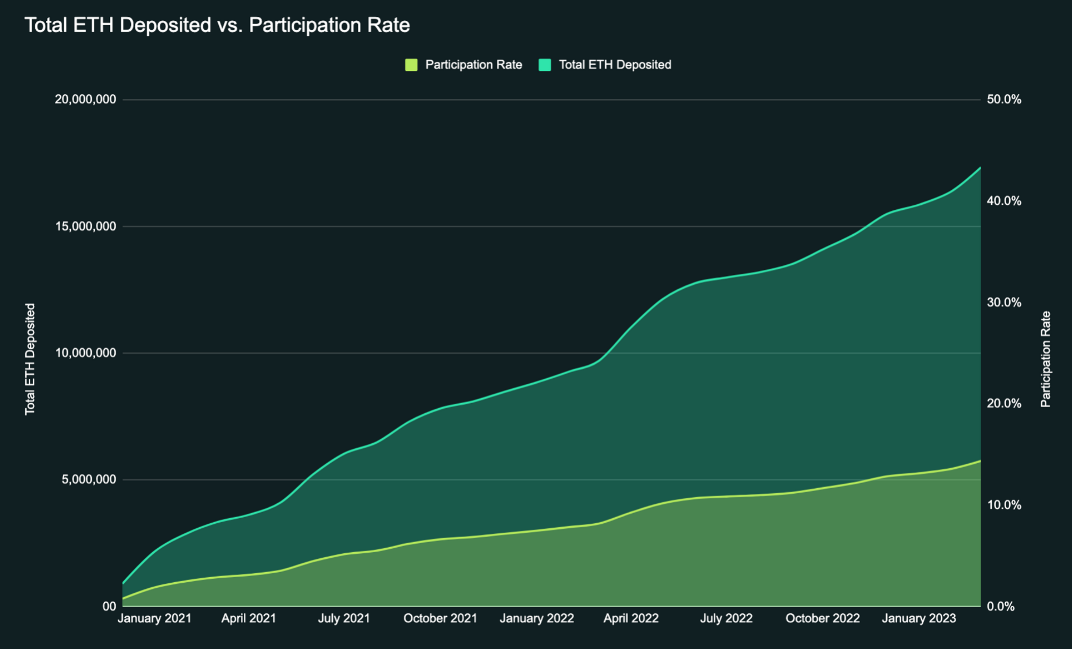Click the 10,000,000 left axis tick label
The width and height of the screenshot is (1072, 649).
[80, 353]
